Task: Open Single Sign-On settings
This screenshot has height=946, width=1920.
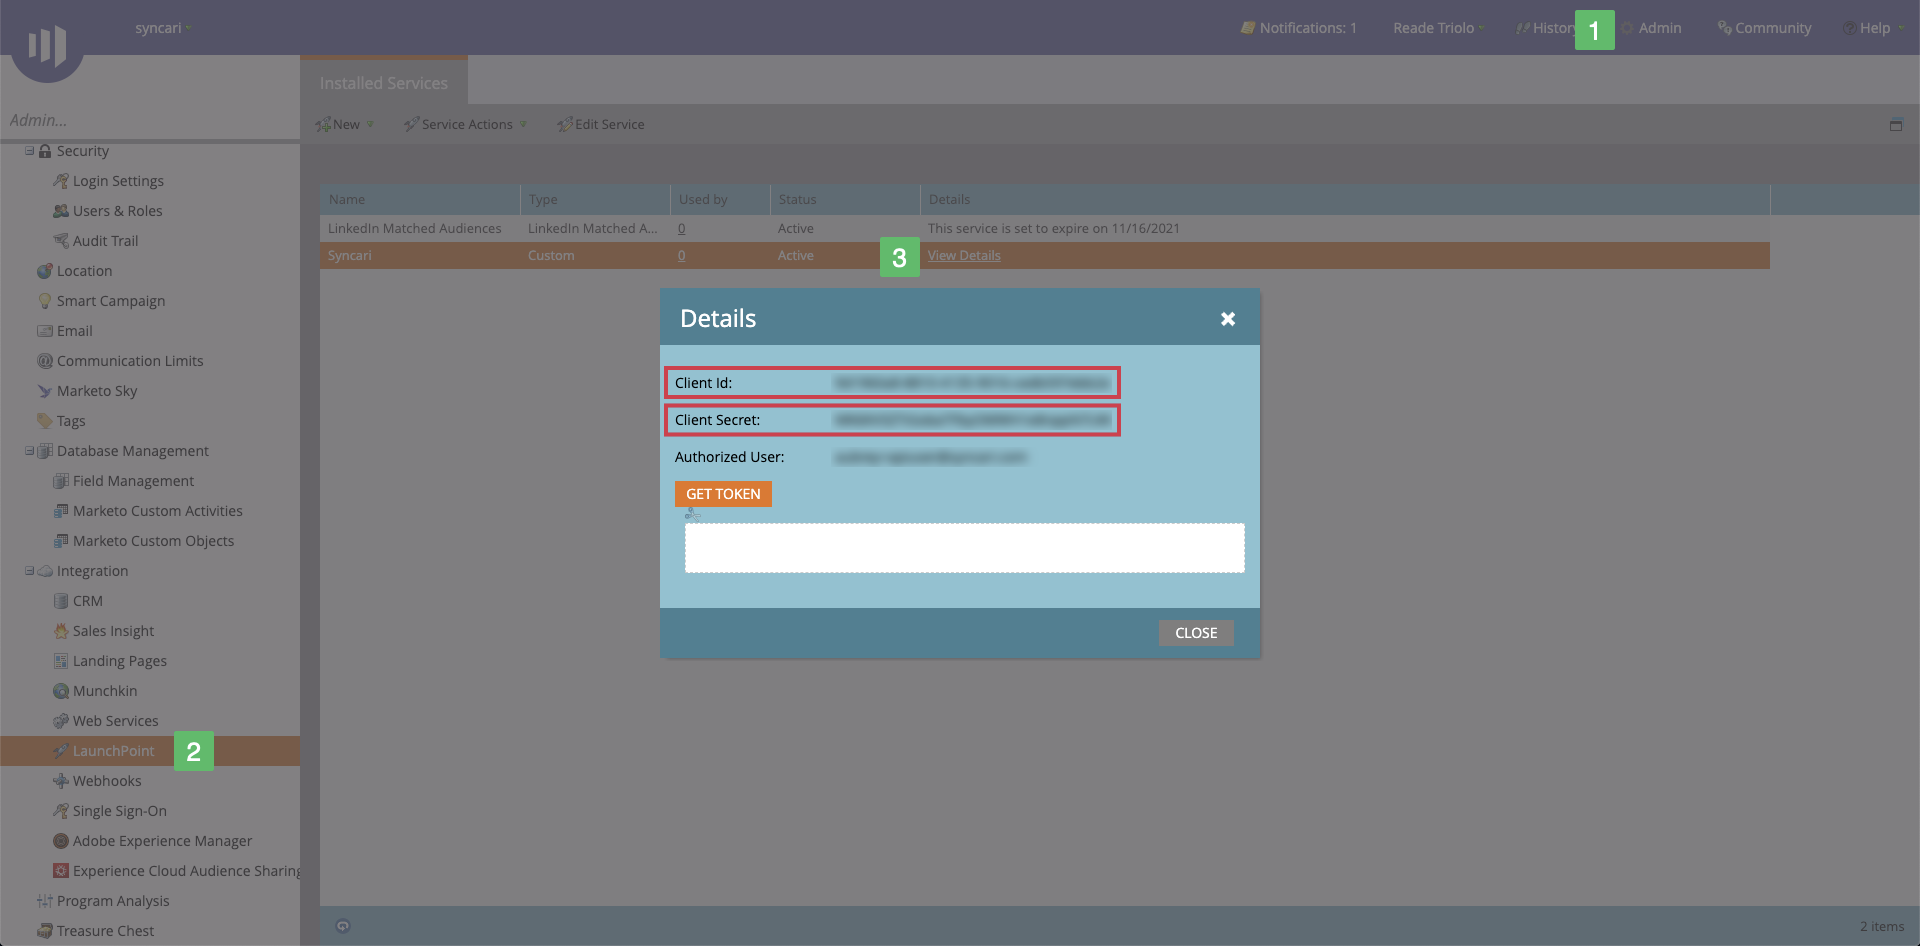Action: [120, 810]
